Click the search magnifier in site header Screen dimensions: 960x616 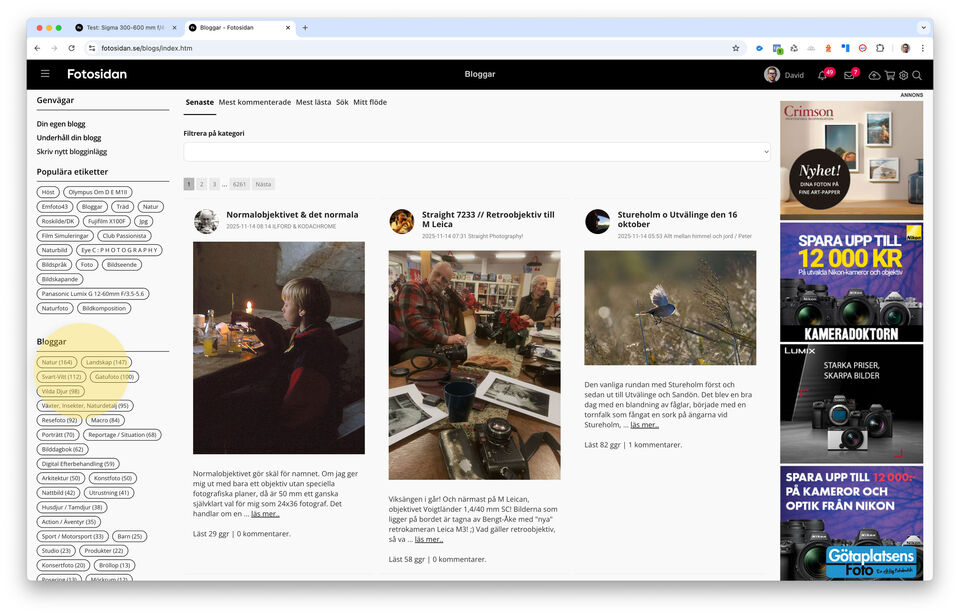pyautogui.click(x=917, y=75)
